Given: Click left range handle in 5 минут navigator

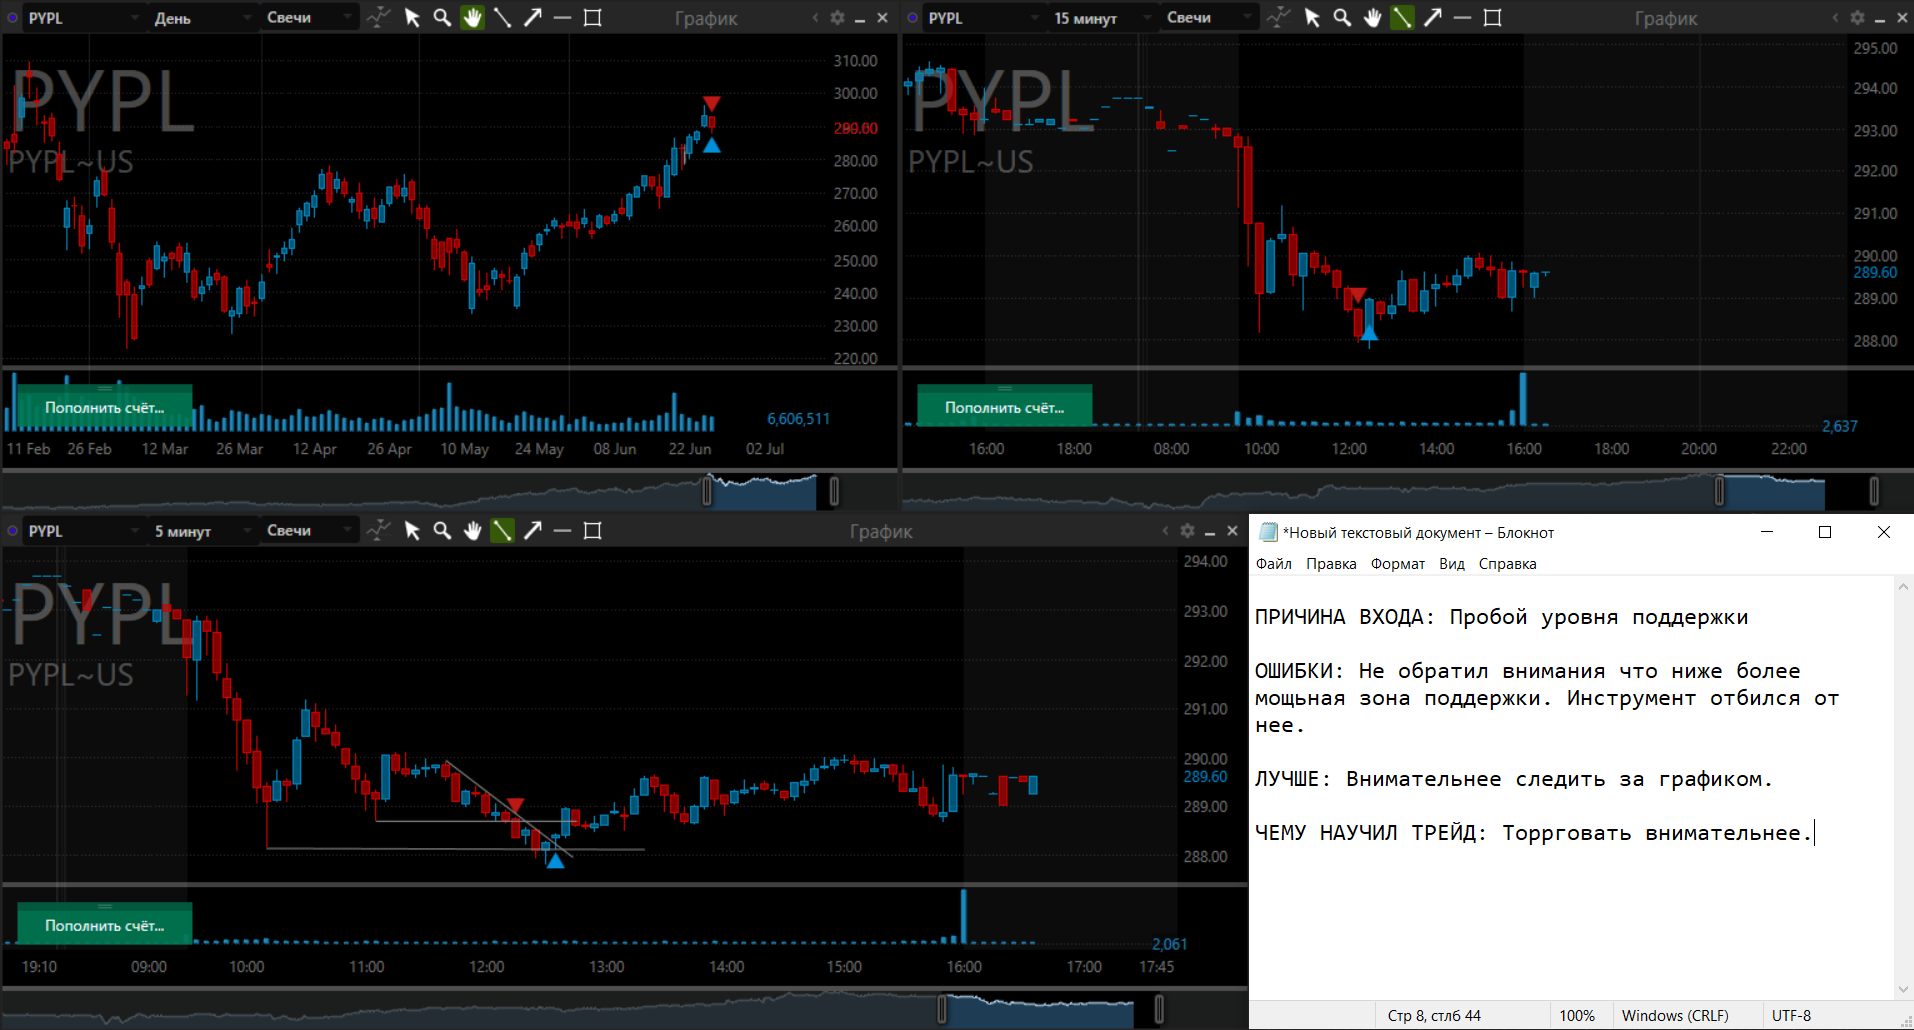Looking at the screenshot, I should pyautogui.click(x=941, y=1008).
